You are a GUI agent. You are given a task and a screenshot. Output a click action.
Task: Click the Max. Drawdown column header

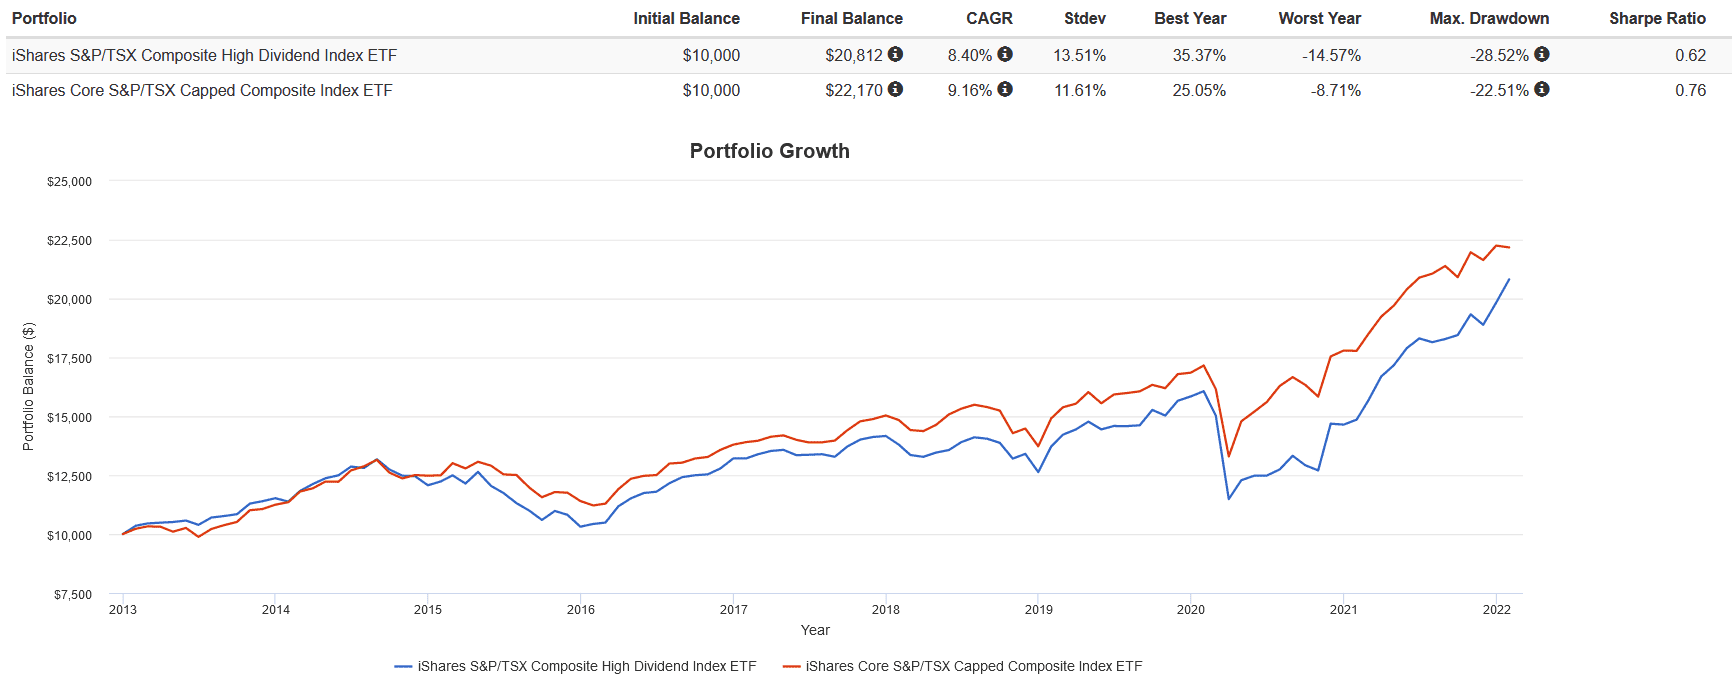click(1489, 18)
